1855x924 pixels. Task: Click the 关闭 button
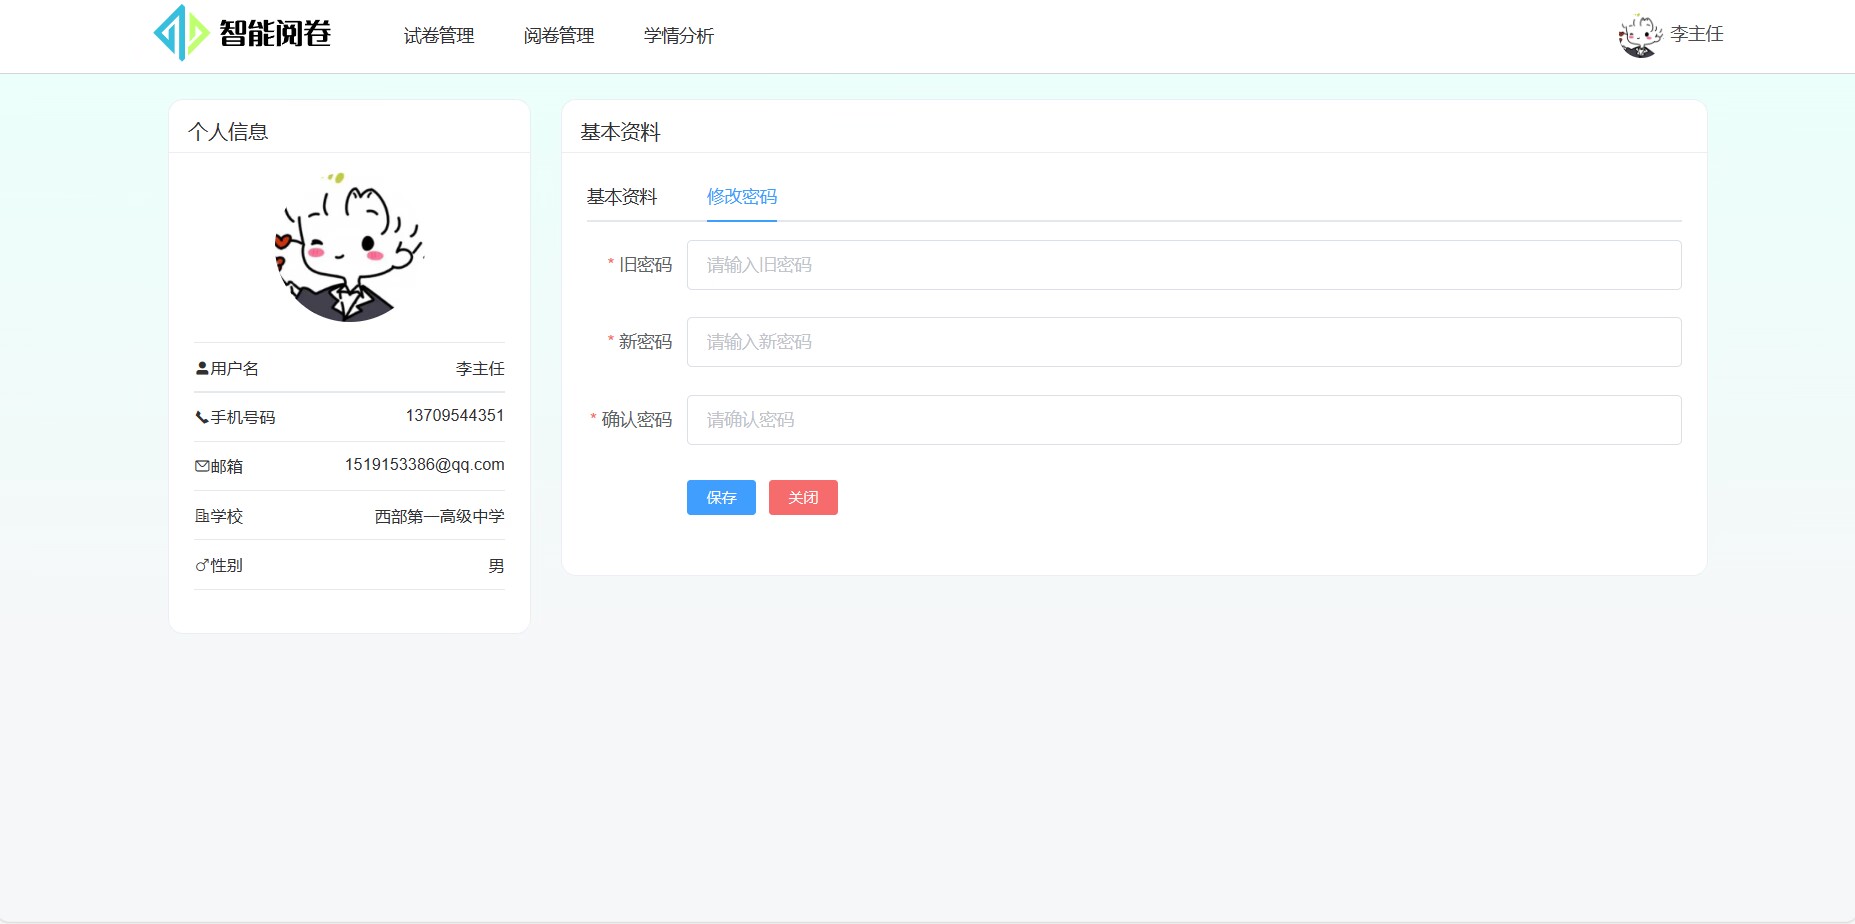tap(802, 497)
